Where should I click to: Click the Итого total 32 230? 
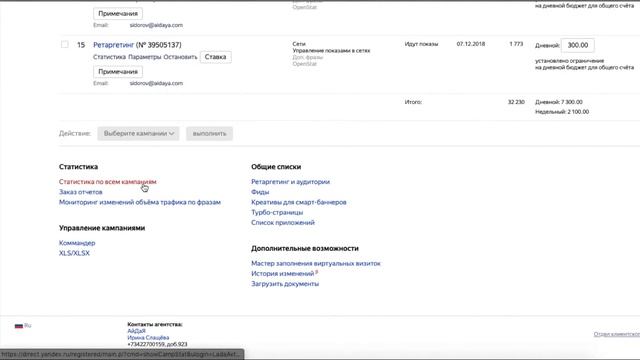coord(516,102)
